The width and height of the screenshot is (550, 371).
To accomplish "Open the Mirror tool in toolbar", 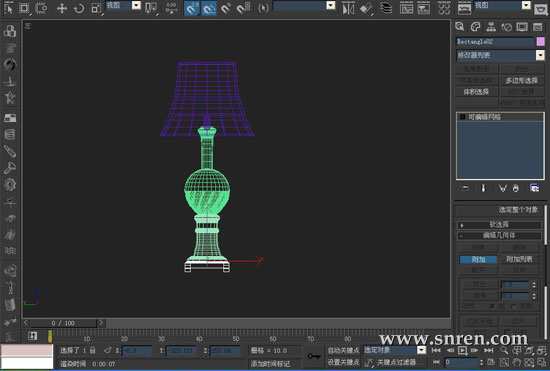I will (348, 9).
